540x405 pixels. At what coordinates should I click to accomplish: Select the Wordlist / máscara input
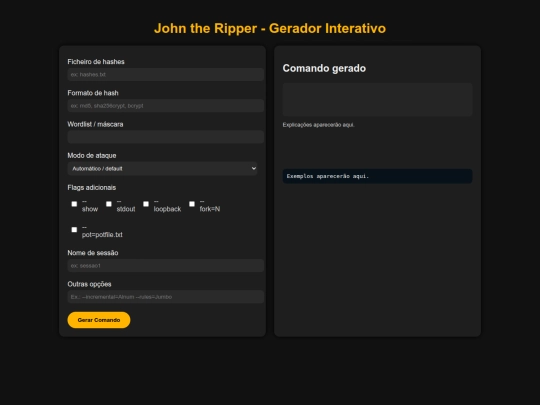166,137
